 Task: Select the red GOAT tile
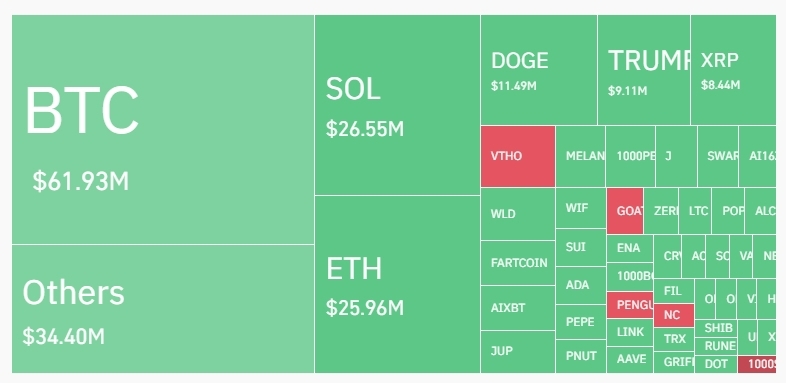pos(625,211)
